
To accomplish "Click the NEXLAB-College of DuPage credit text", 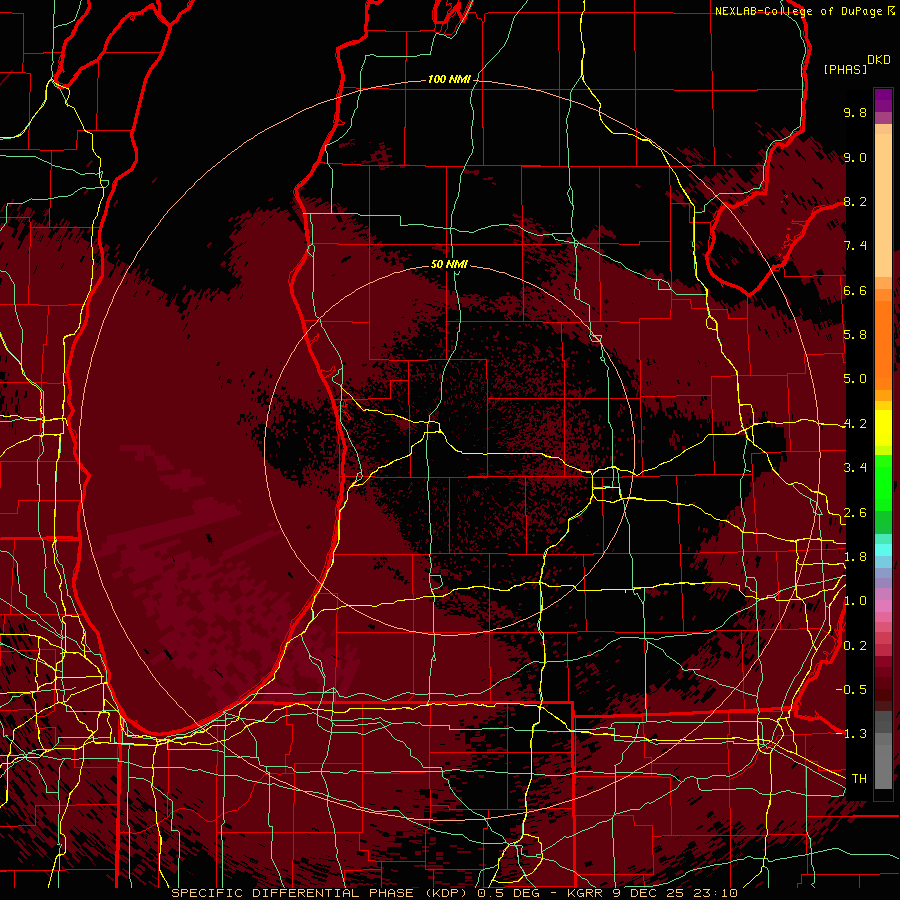I will click(x=798, y=11).
